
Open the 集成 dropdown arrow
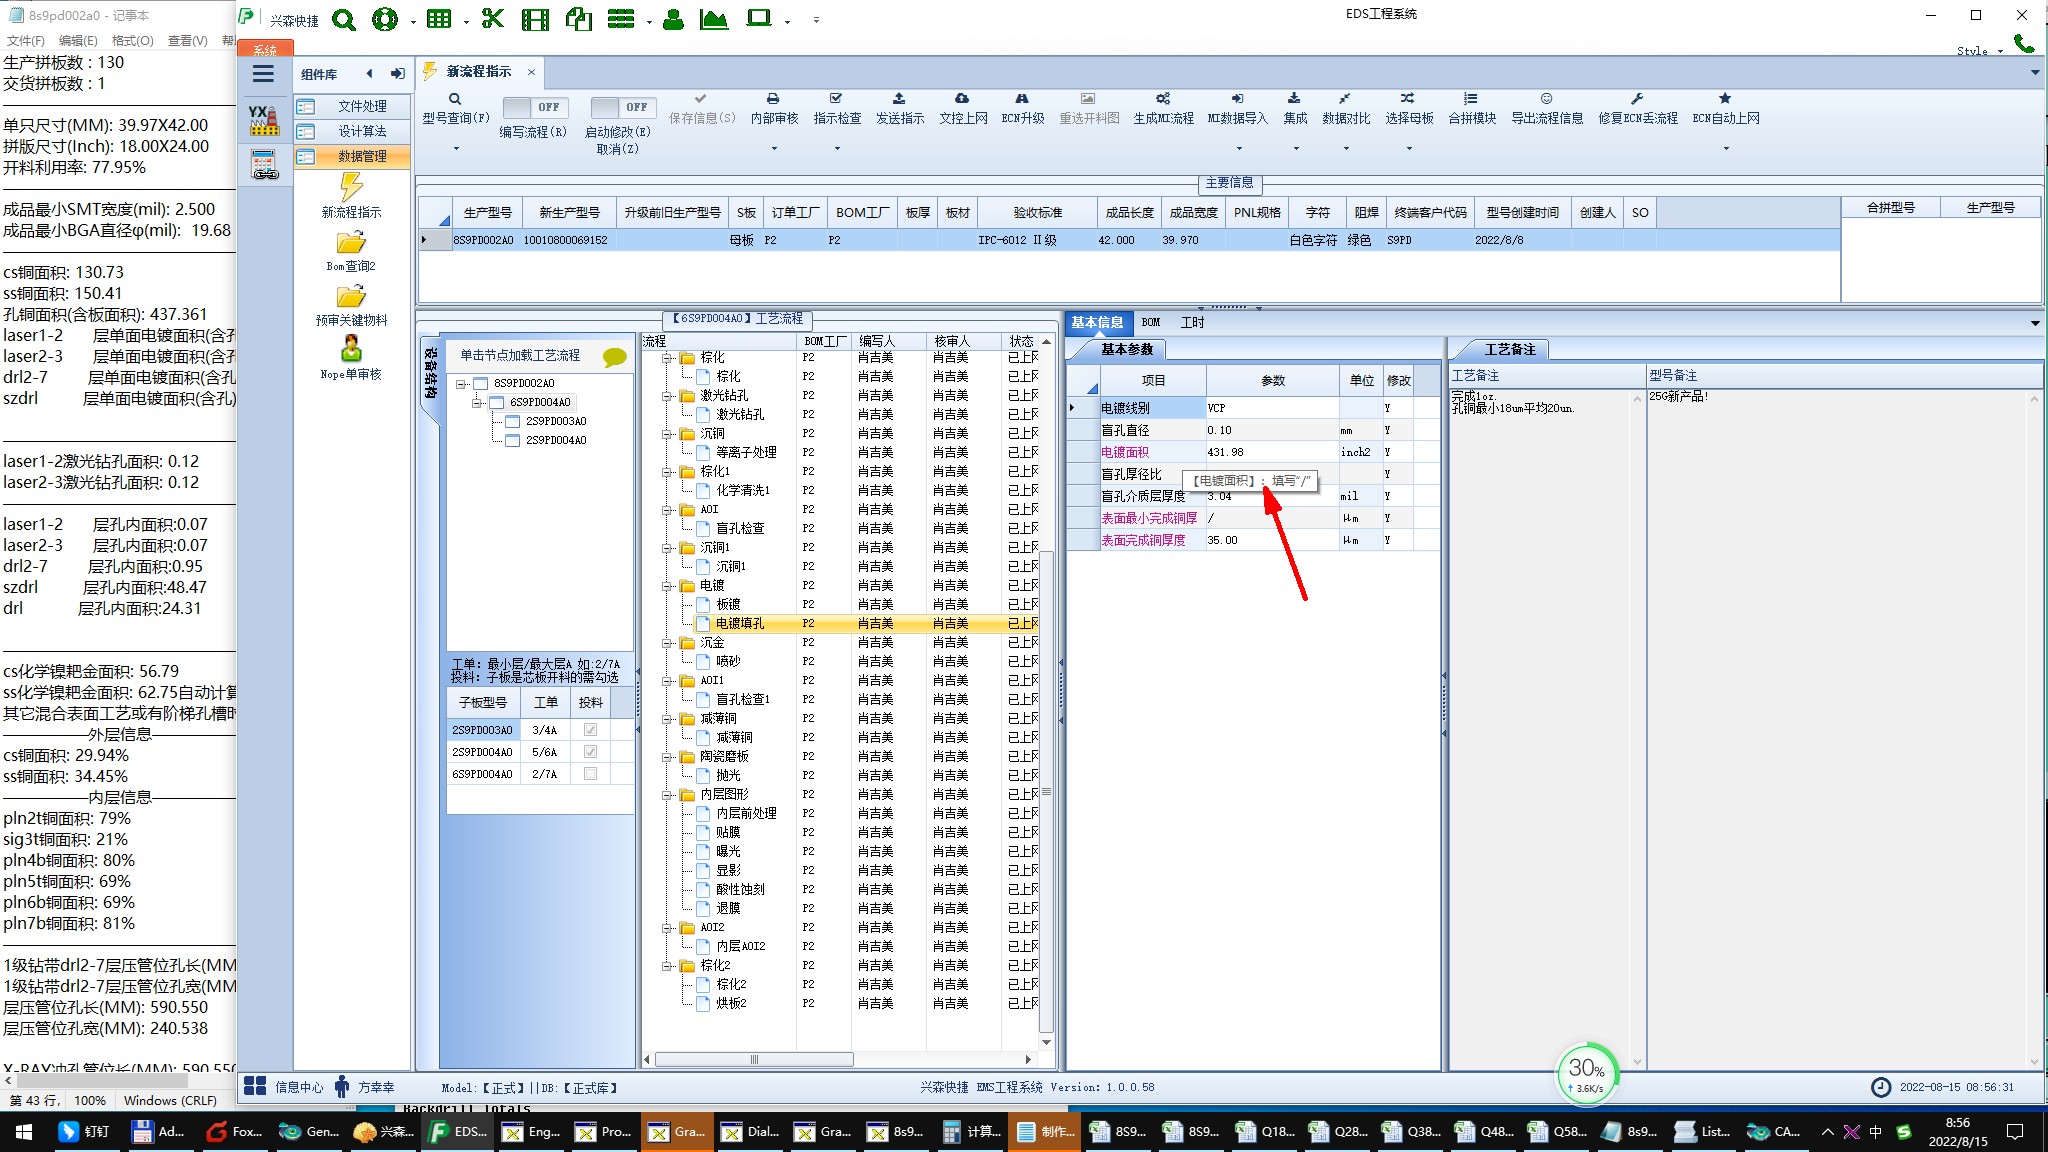click(x=1296, y=149)
